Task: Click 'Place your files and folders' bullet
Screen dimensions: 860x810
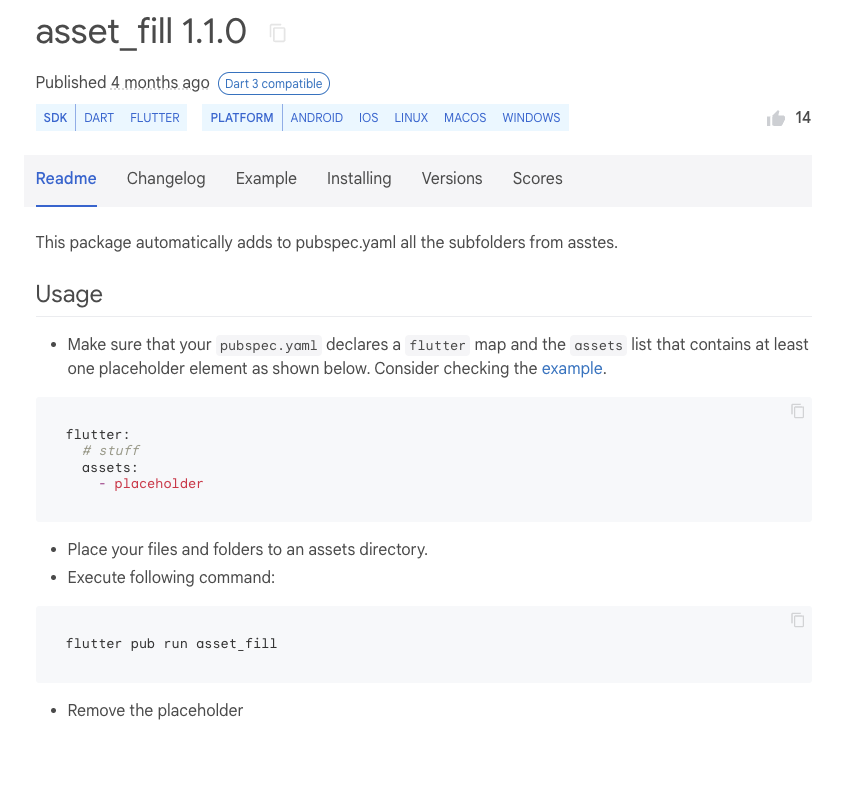Action: [x=247, y=550]
